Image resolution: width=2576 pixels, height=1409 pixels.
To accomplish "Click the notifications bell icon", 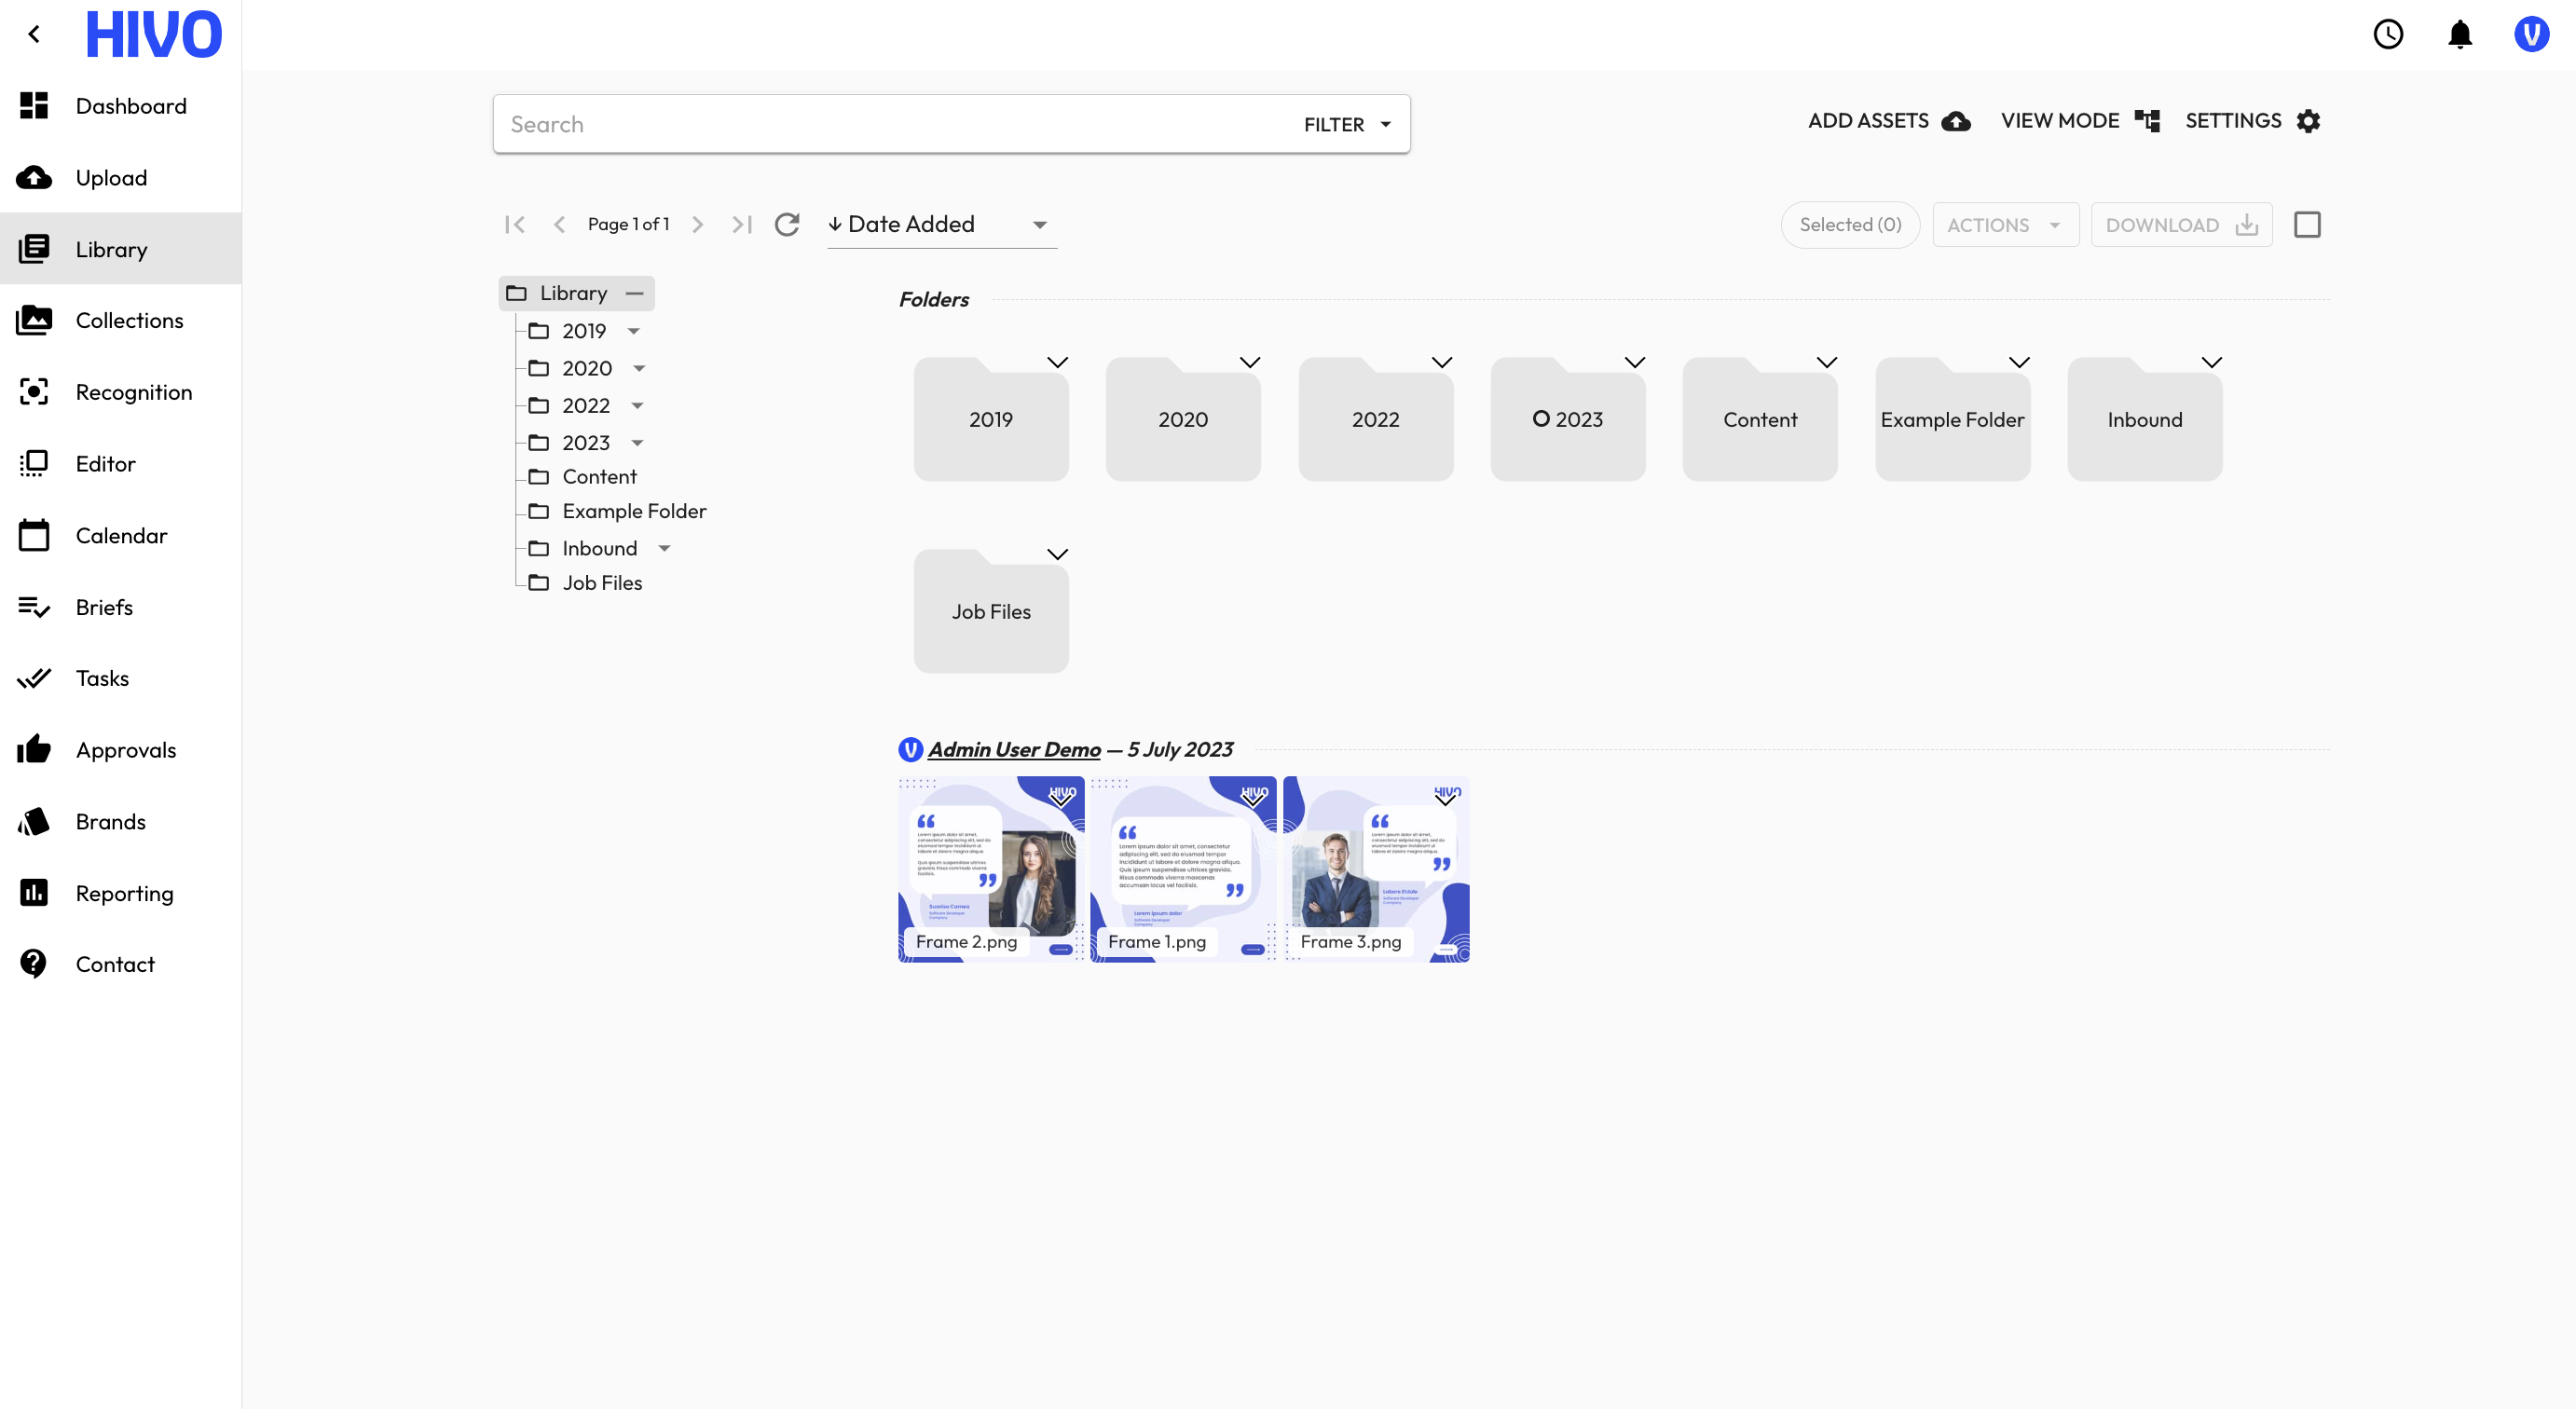I will 2459,35.
